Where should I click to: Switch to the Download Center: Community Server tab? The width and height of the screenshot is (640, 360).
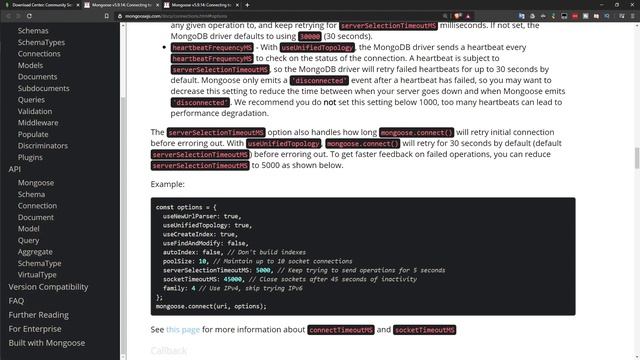(x=41, y=5)
